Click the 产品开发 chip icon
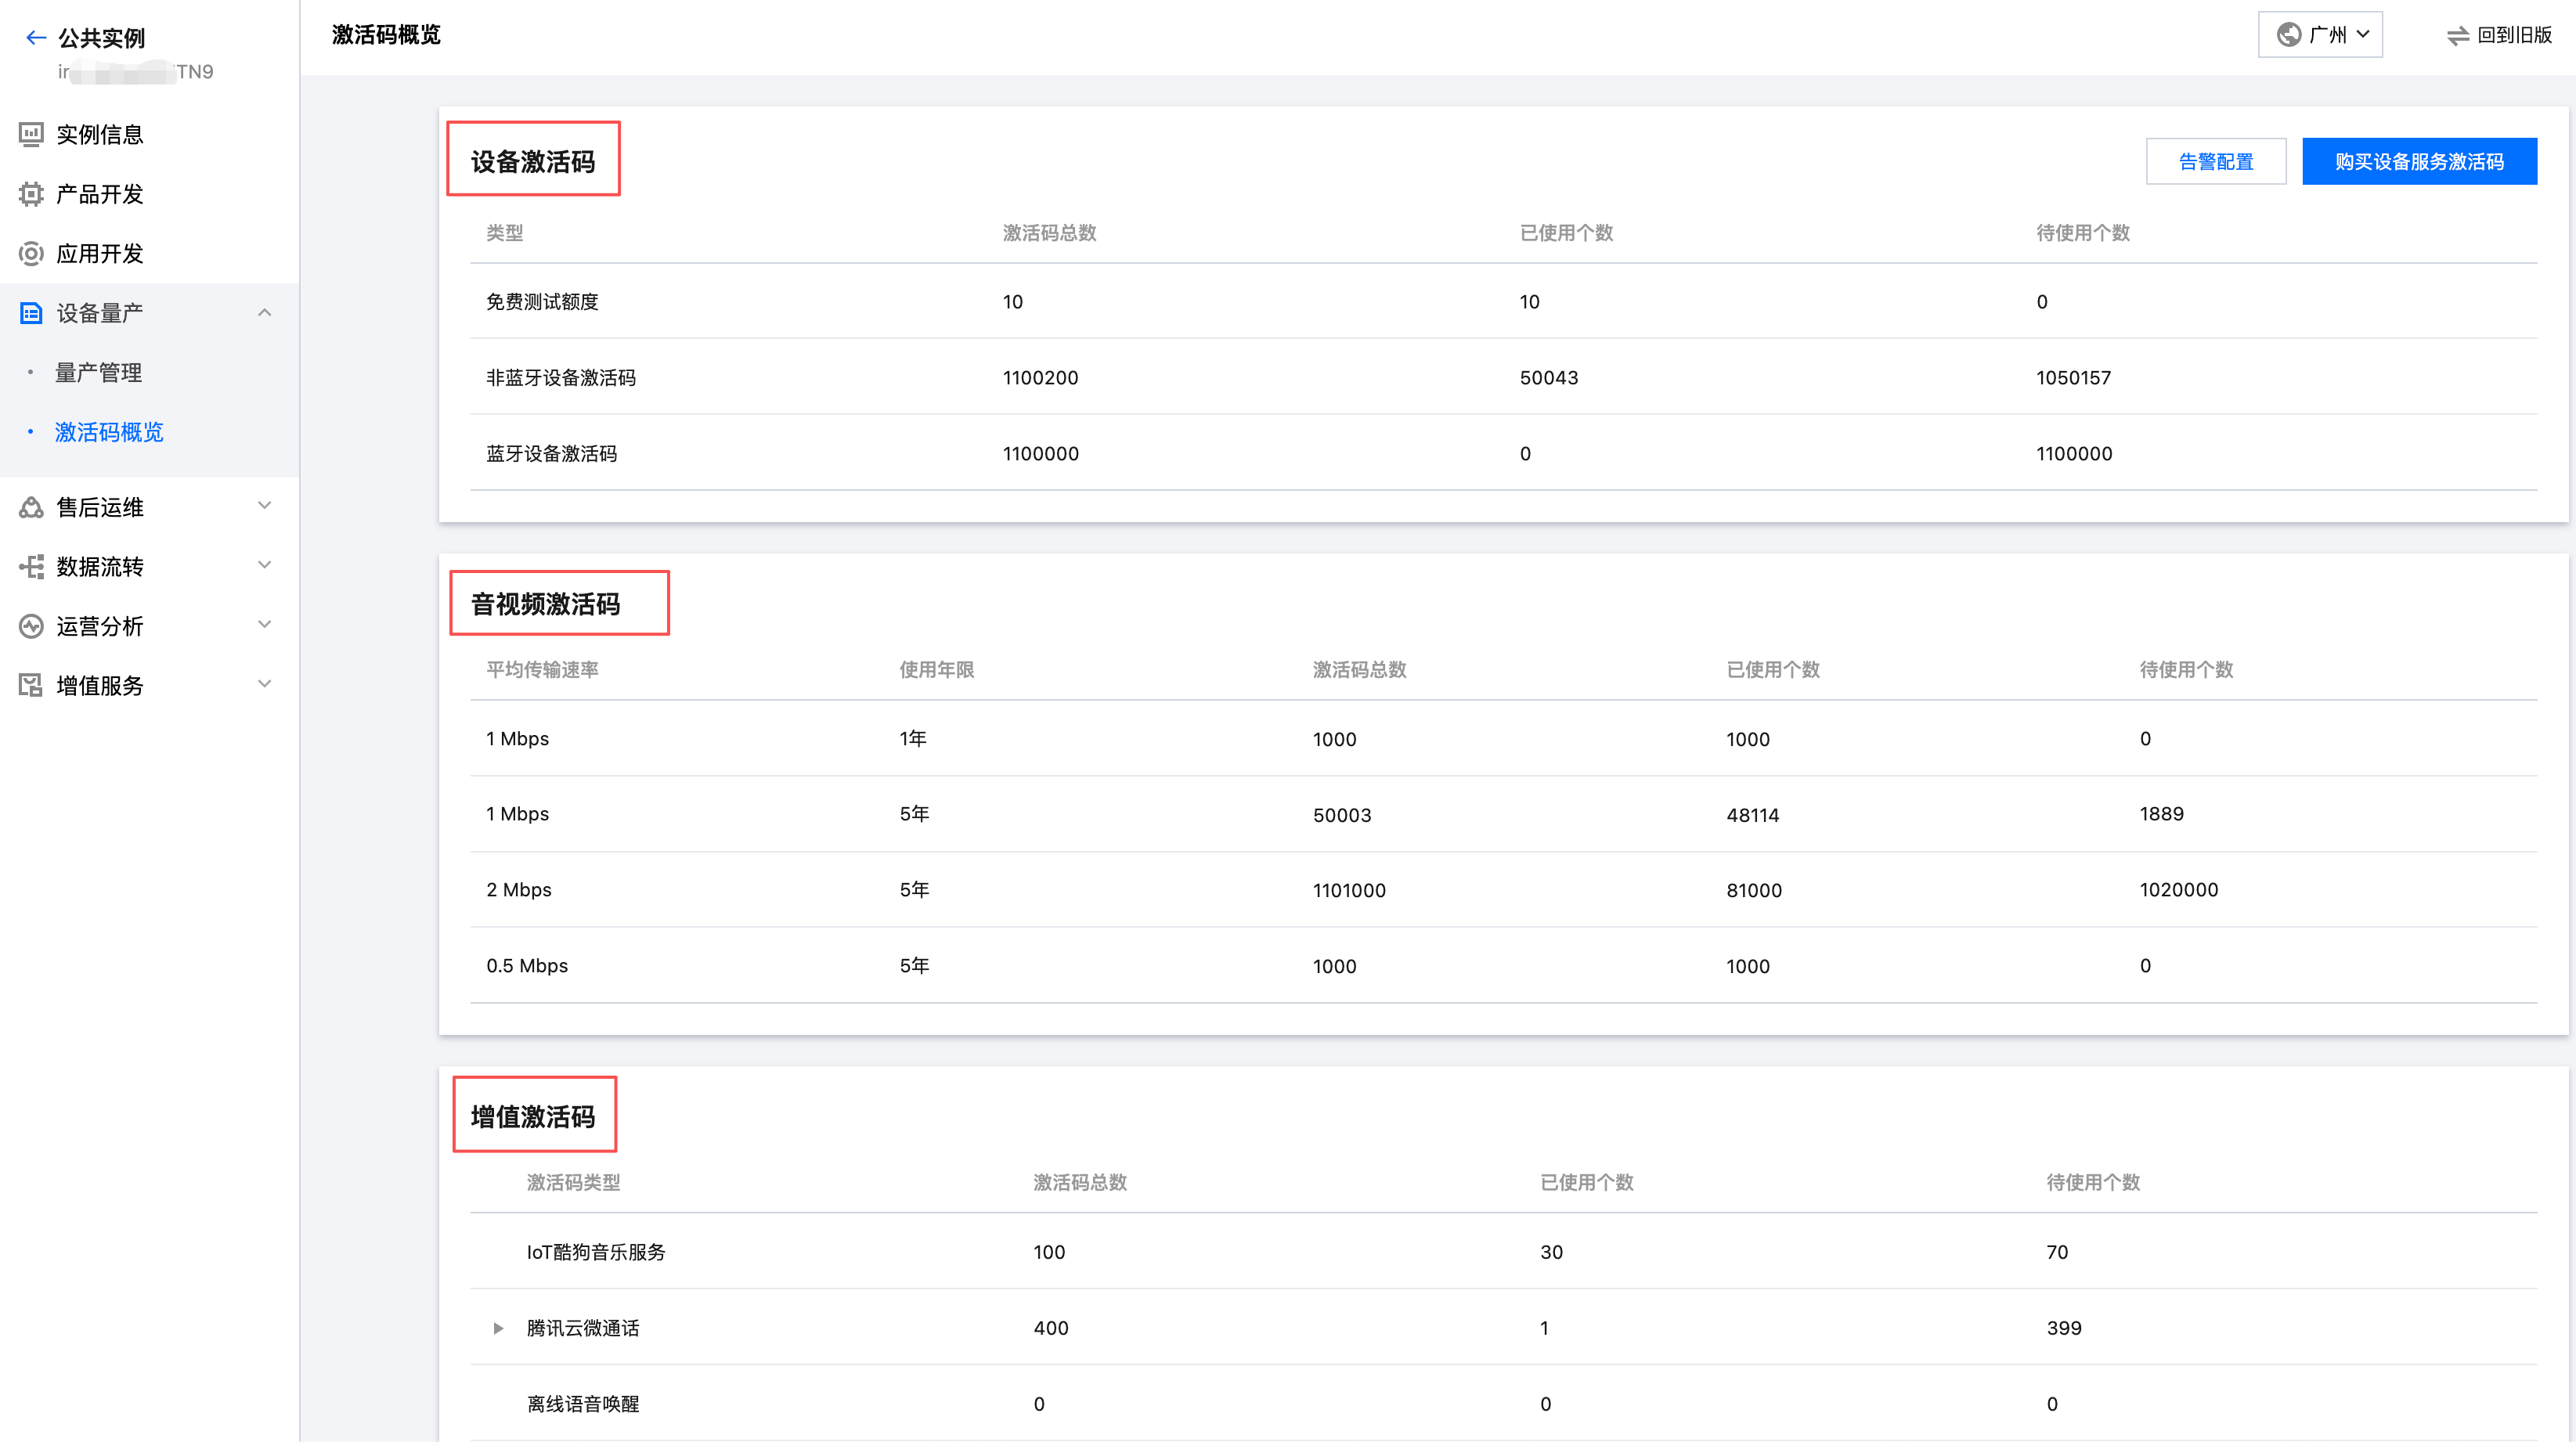The width and height of the screenshot is (2576, 1442). coord(31,194)
